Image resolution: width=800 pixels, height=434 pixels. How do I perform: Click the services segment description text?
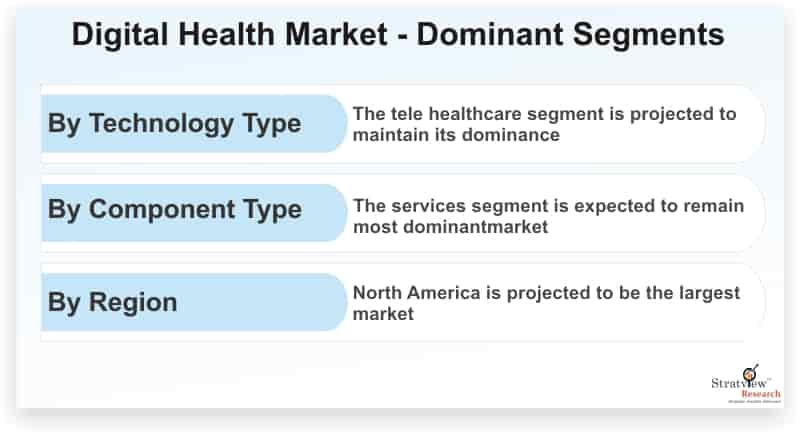click(x=548, y=216)
